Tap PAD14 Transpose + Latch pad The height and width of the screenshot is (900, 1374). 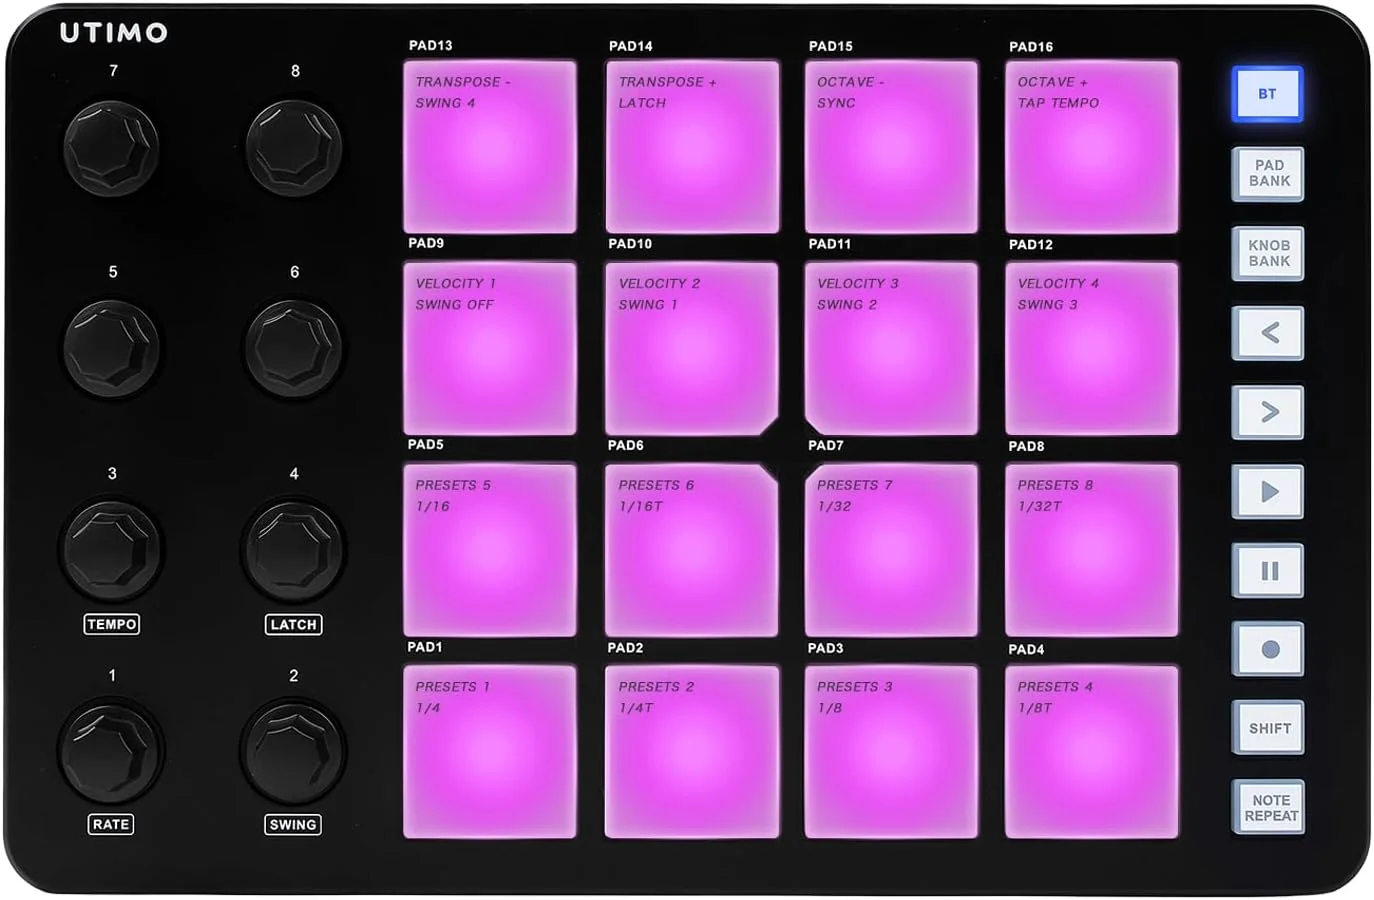point(692,147)
